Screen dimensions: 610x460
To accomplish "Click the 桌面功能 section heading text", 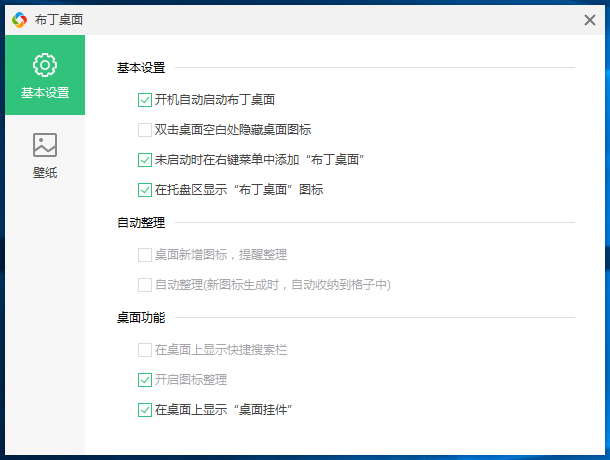I will pyautogui.click(x=141, y=318).
